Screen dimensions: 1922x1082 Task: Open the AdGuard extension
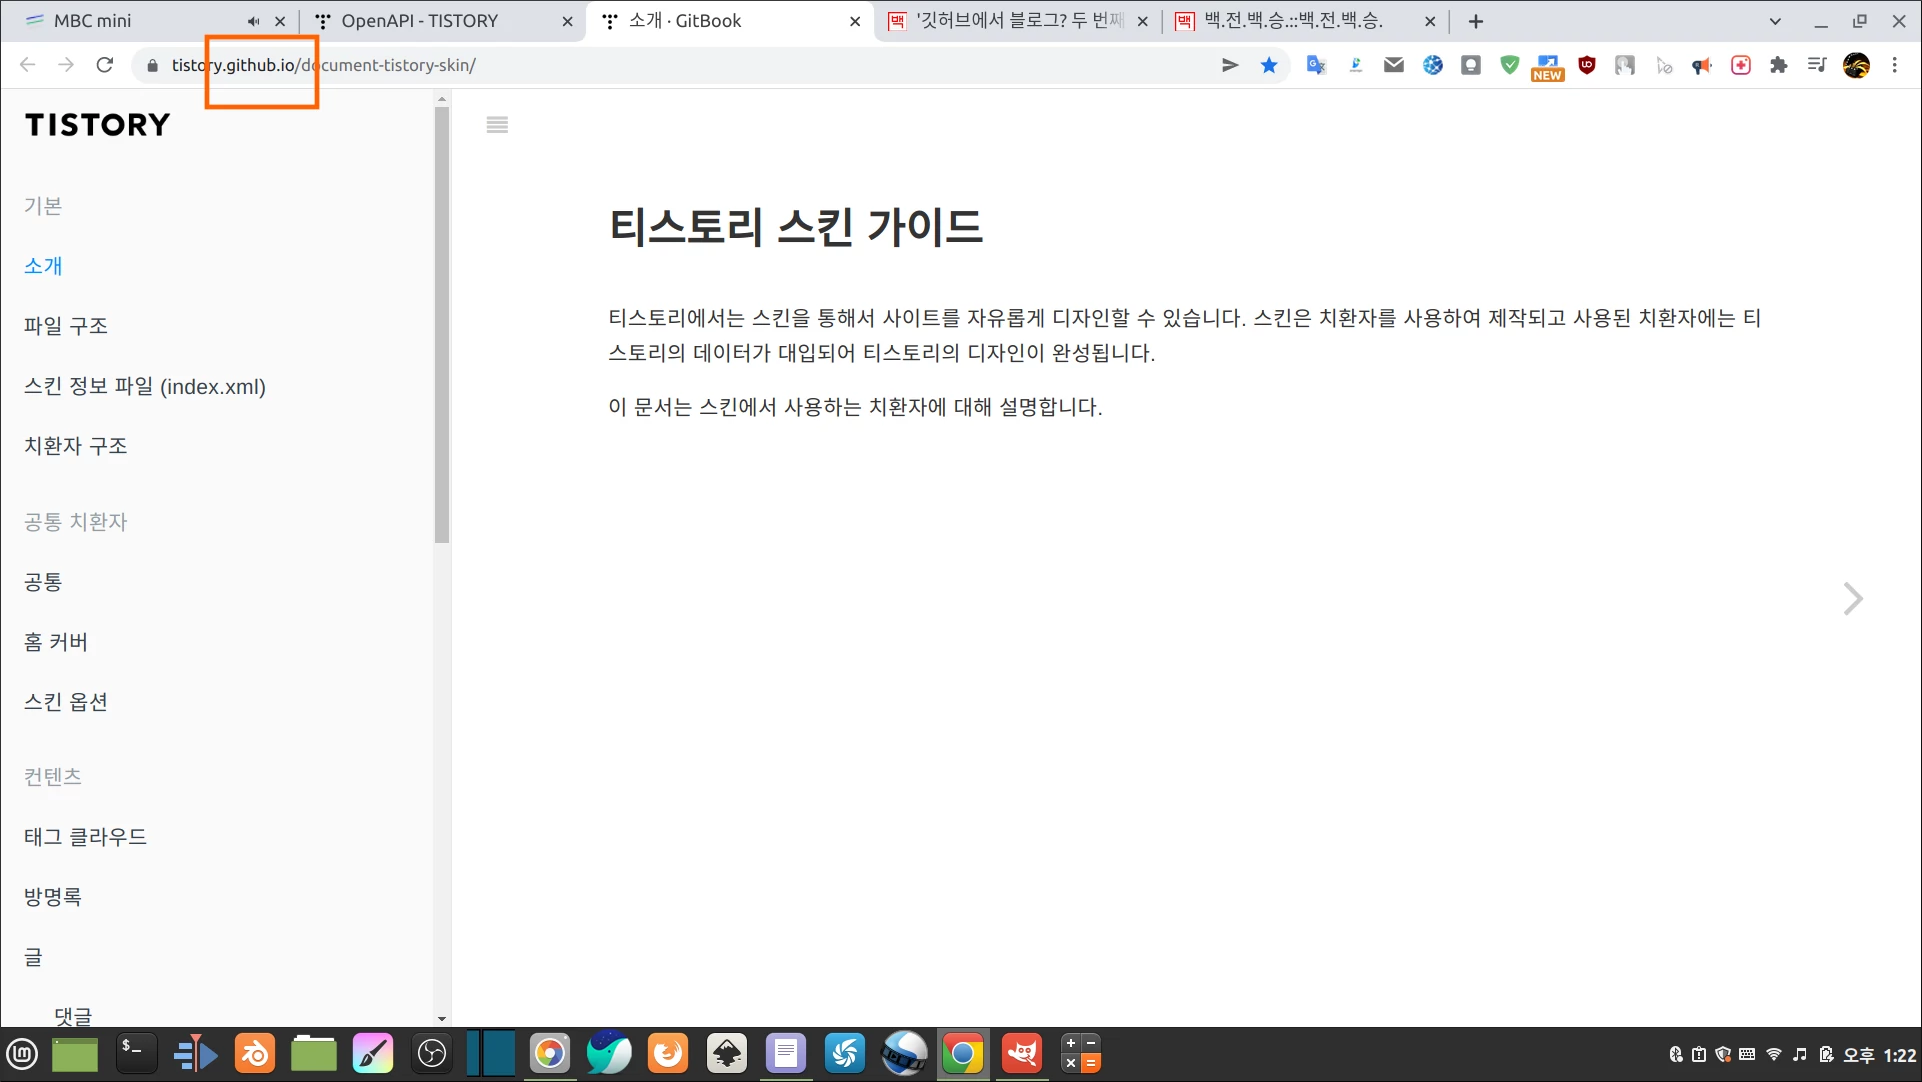[x=1509, y=65]
